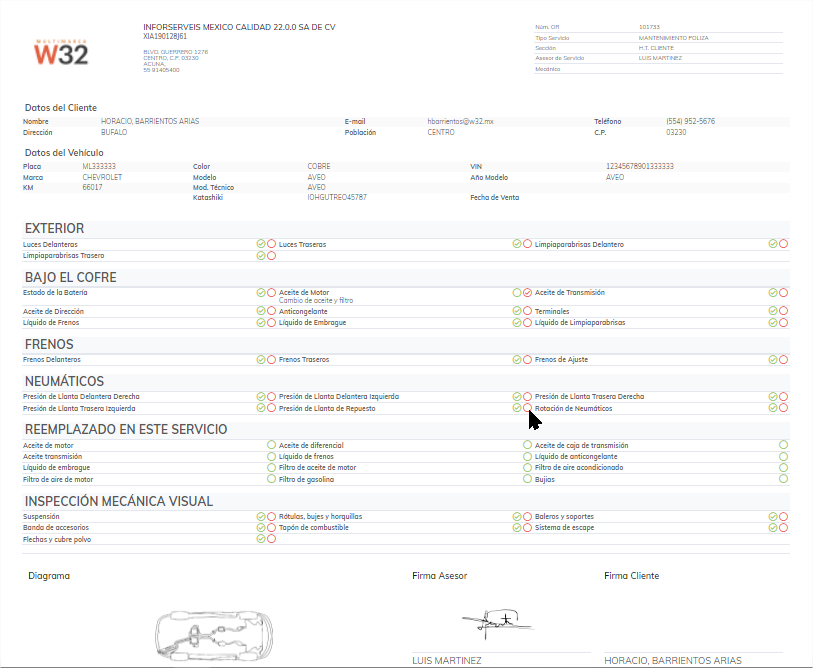Select green check next to Anticongelante
The width and height of the screenshot is (813, 668).
517,311
